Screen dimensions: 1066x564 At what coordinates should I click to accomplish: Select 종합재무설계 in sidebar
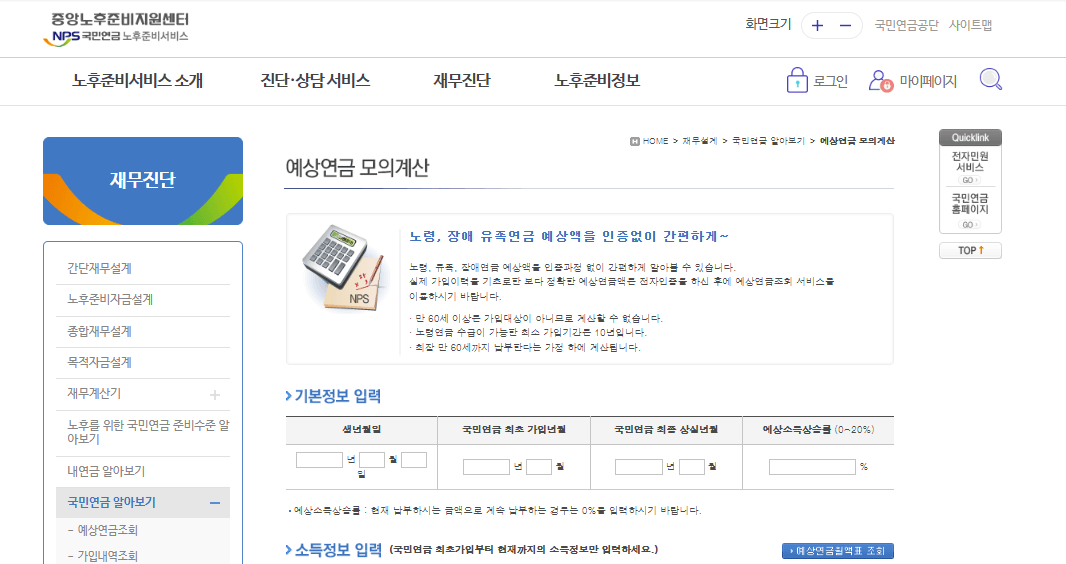(x=99, y=332)
